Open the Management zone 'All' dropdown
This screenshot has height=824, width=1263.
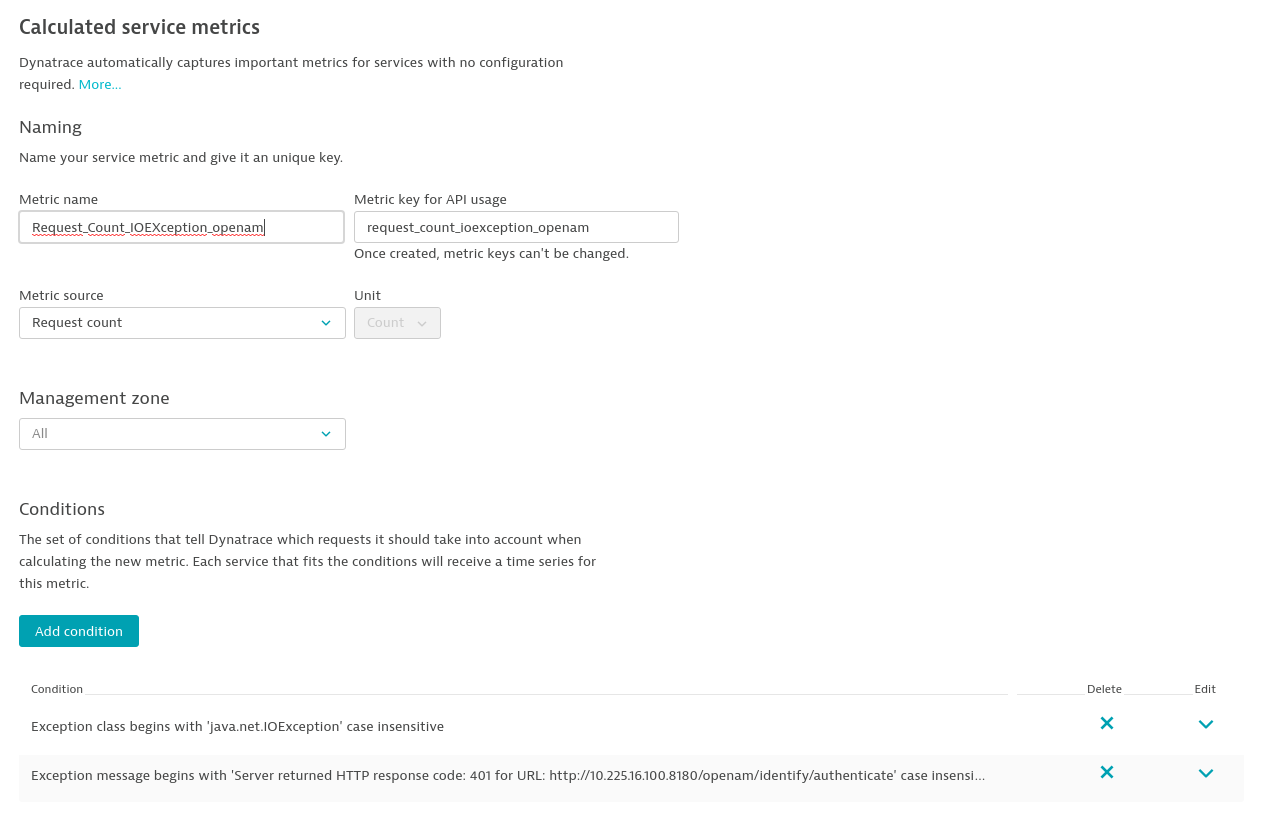coord(182,434)
